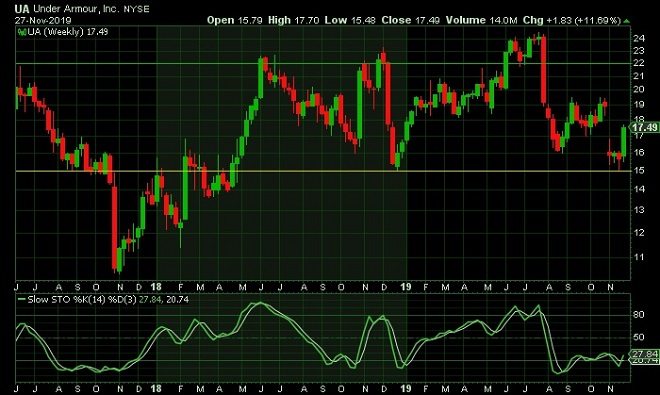The width and height of the screenshot is (660, 395).
Task: Click the 80 level label on stochastic axis
Action: click(639, 315)
